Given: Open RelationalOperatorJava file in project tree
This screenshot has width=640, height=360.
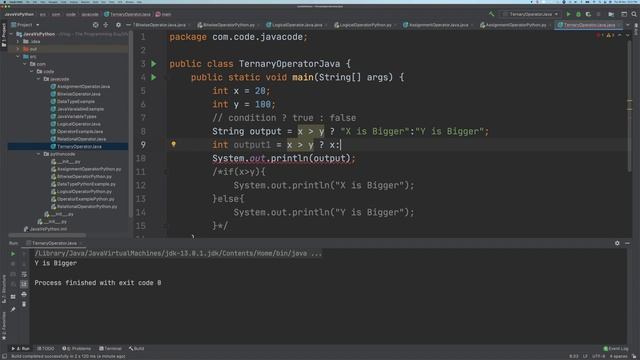Looking at the screenshot, I should pos(78,139).
